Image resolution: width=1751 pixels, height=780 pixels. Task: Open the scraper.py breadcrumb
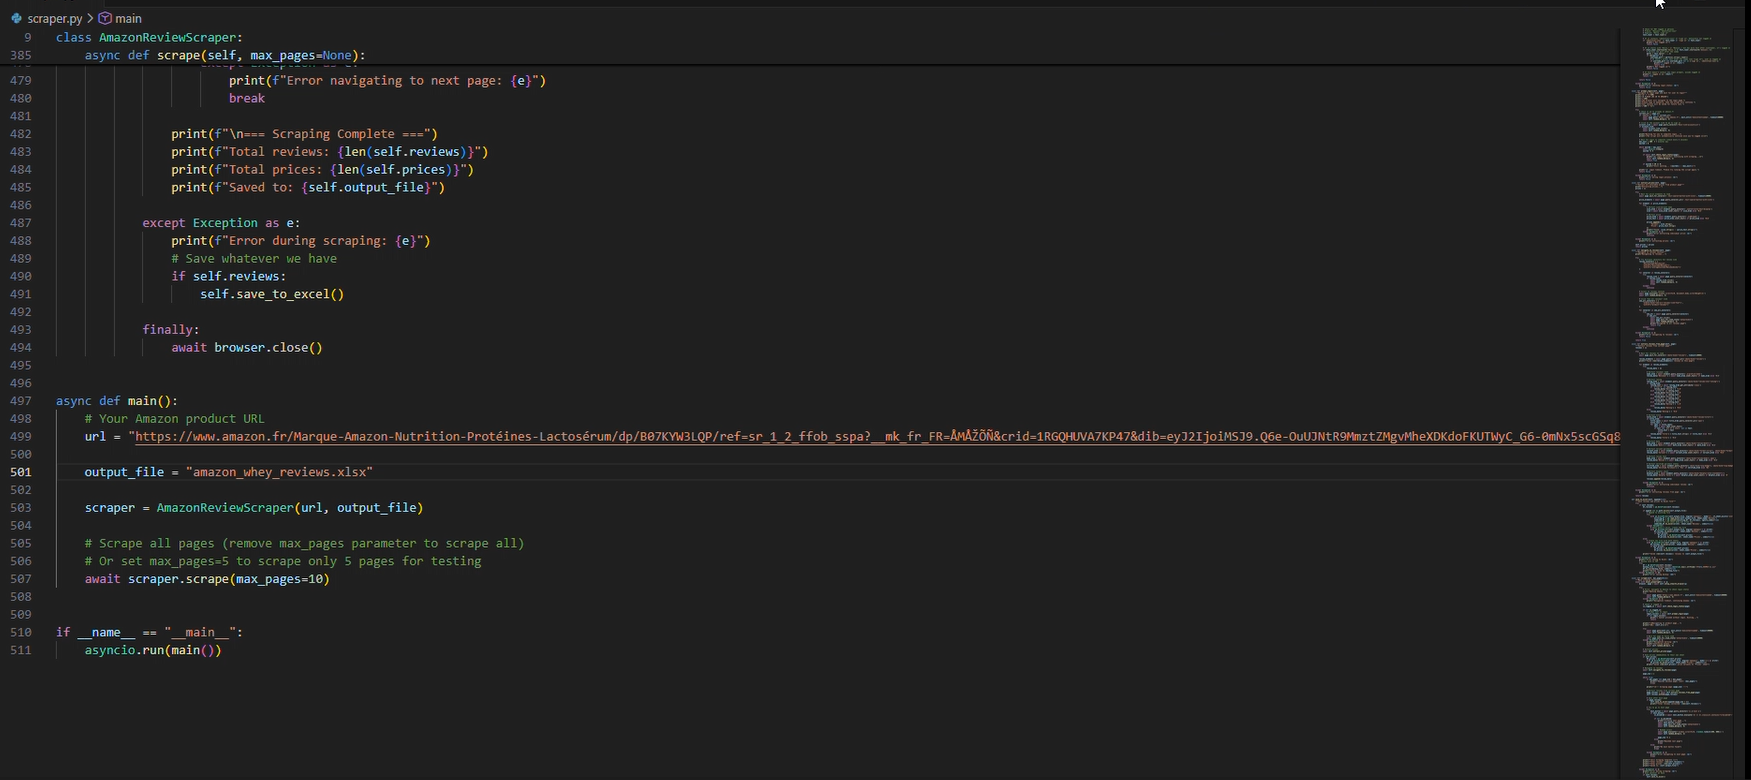point(54,18)
